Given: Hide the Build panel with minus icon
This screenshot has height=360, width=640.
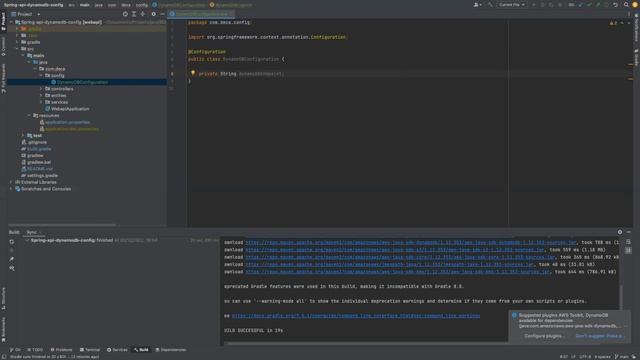Looking at the screenshot, I should coord(629,232).
